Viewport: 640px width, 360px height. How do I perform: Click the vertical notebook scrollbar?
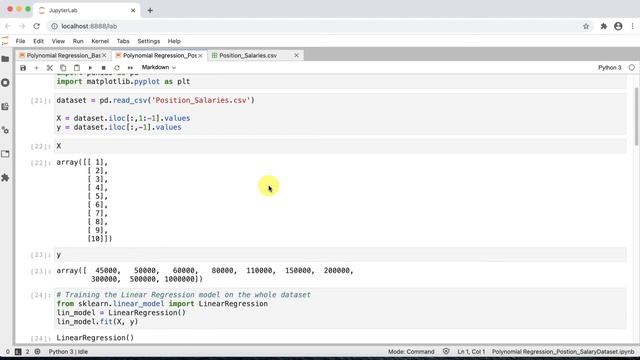tap(636, 116)
